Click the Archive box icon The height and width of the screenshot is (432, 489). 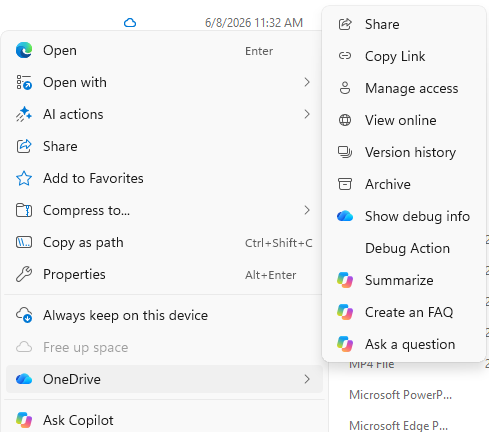(x=345, y=184)
